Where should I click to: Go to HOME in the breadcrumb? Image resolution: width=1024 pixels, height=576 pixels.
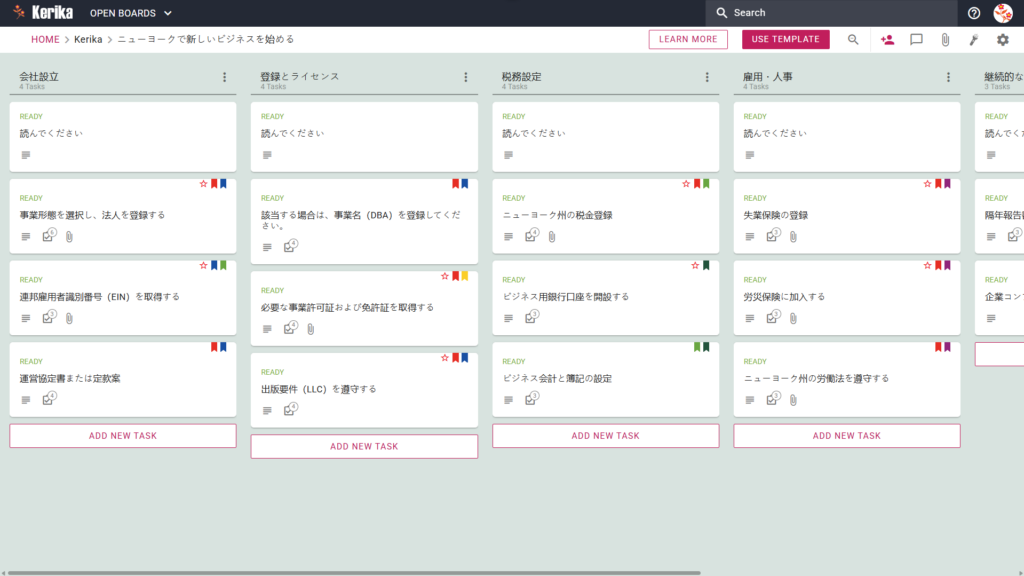(x=45, y=39)
